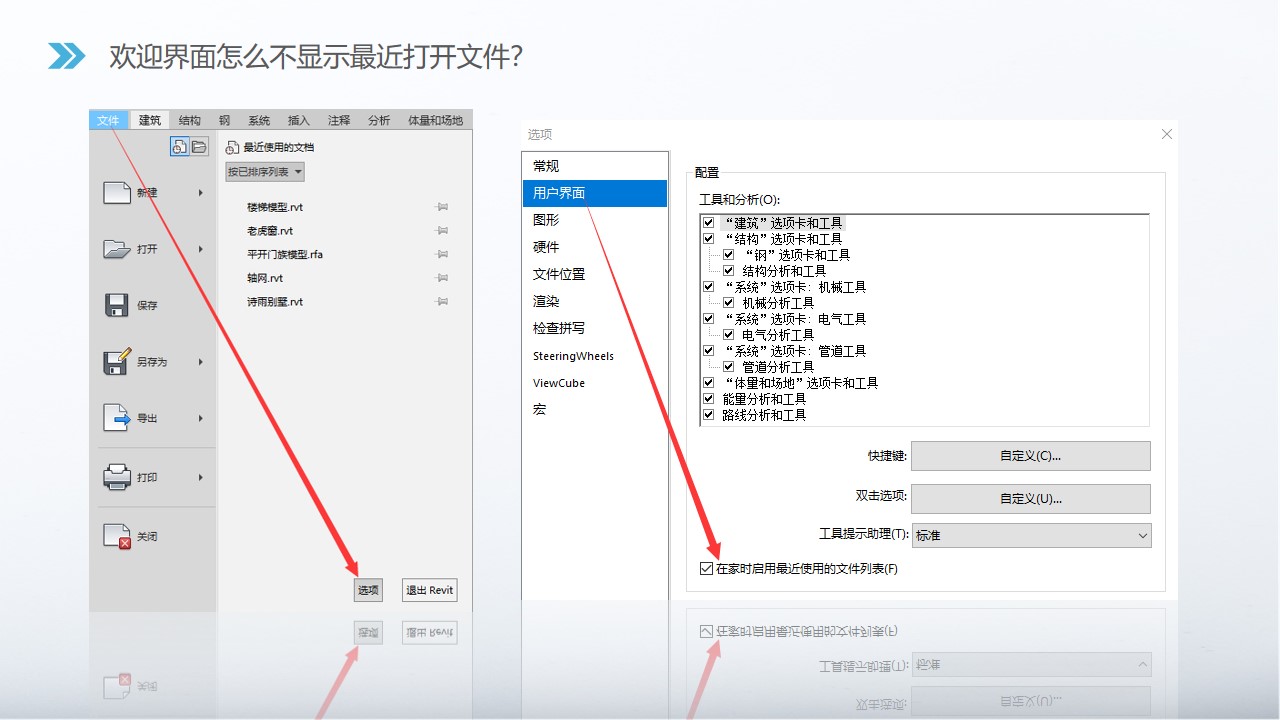Toggle "结构"选项卡和工具 checkbox
1280x720 pixels.
coord(709,239)
